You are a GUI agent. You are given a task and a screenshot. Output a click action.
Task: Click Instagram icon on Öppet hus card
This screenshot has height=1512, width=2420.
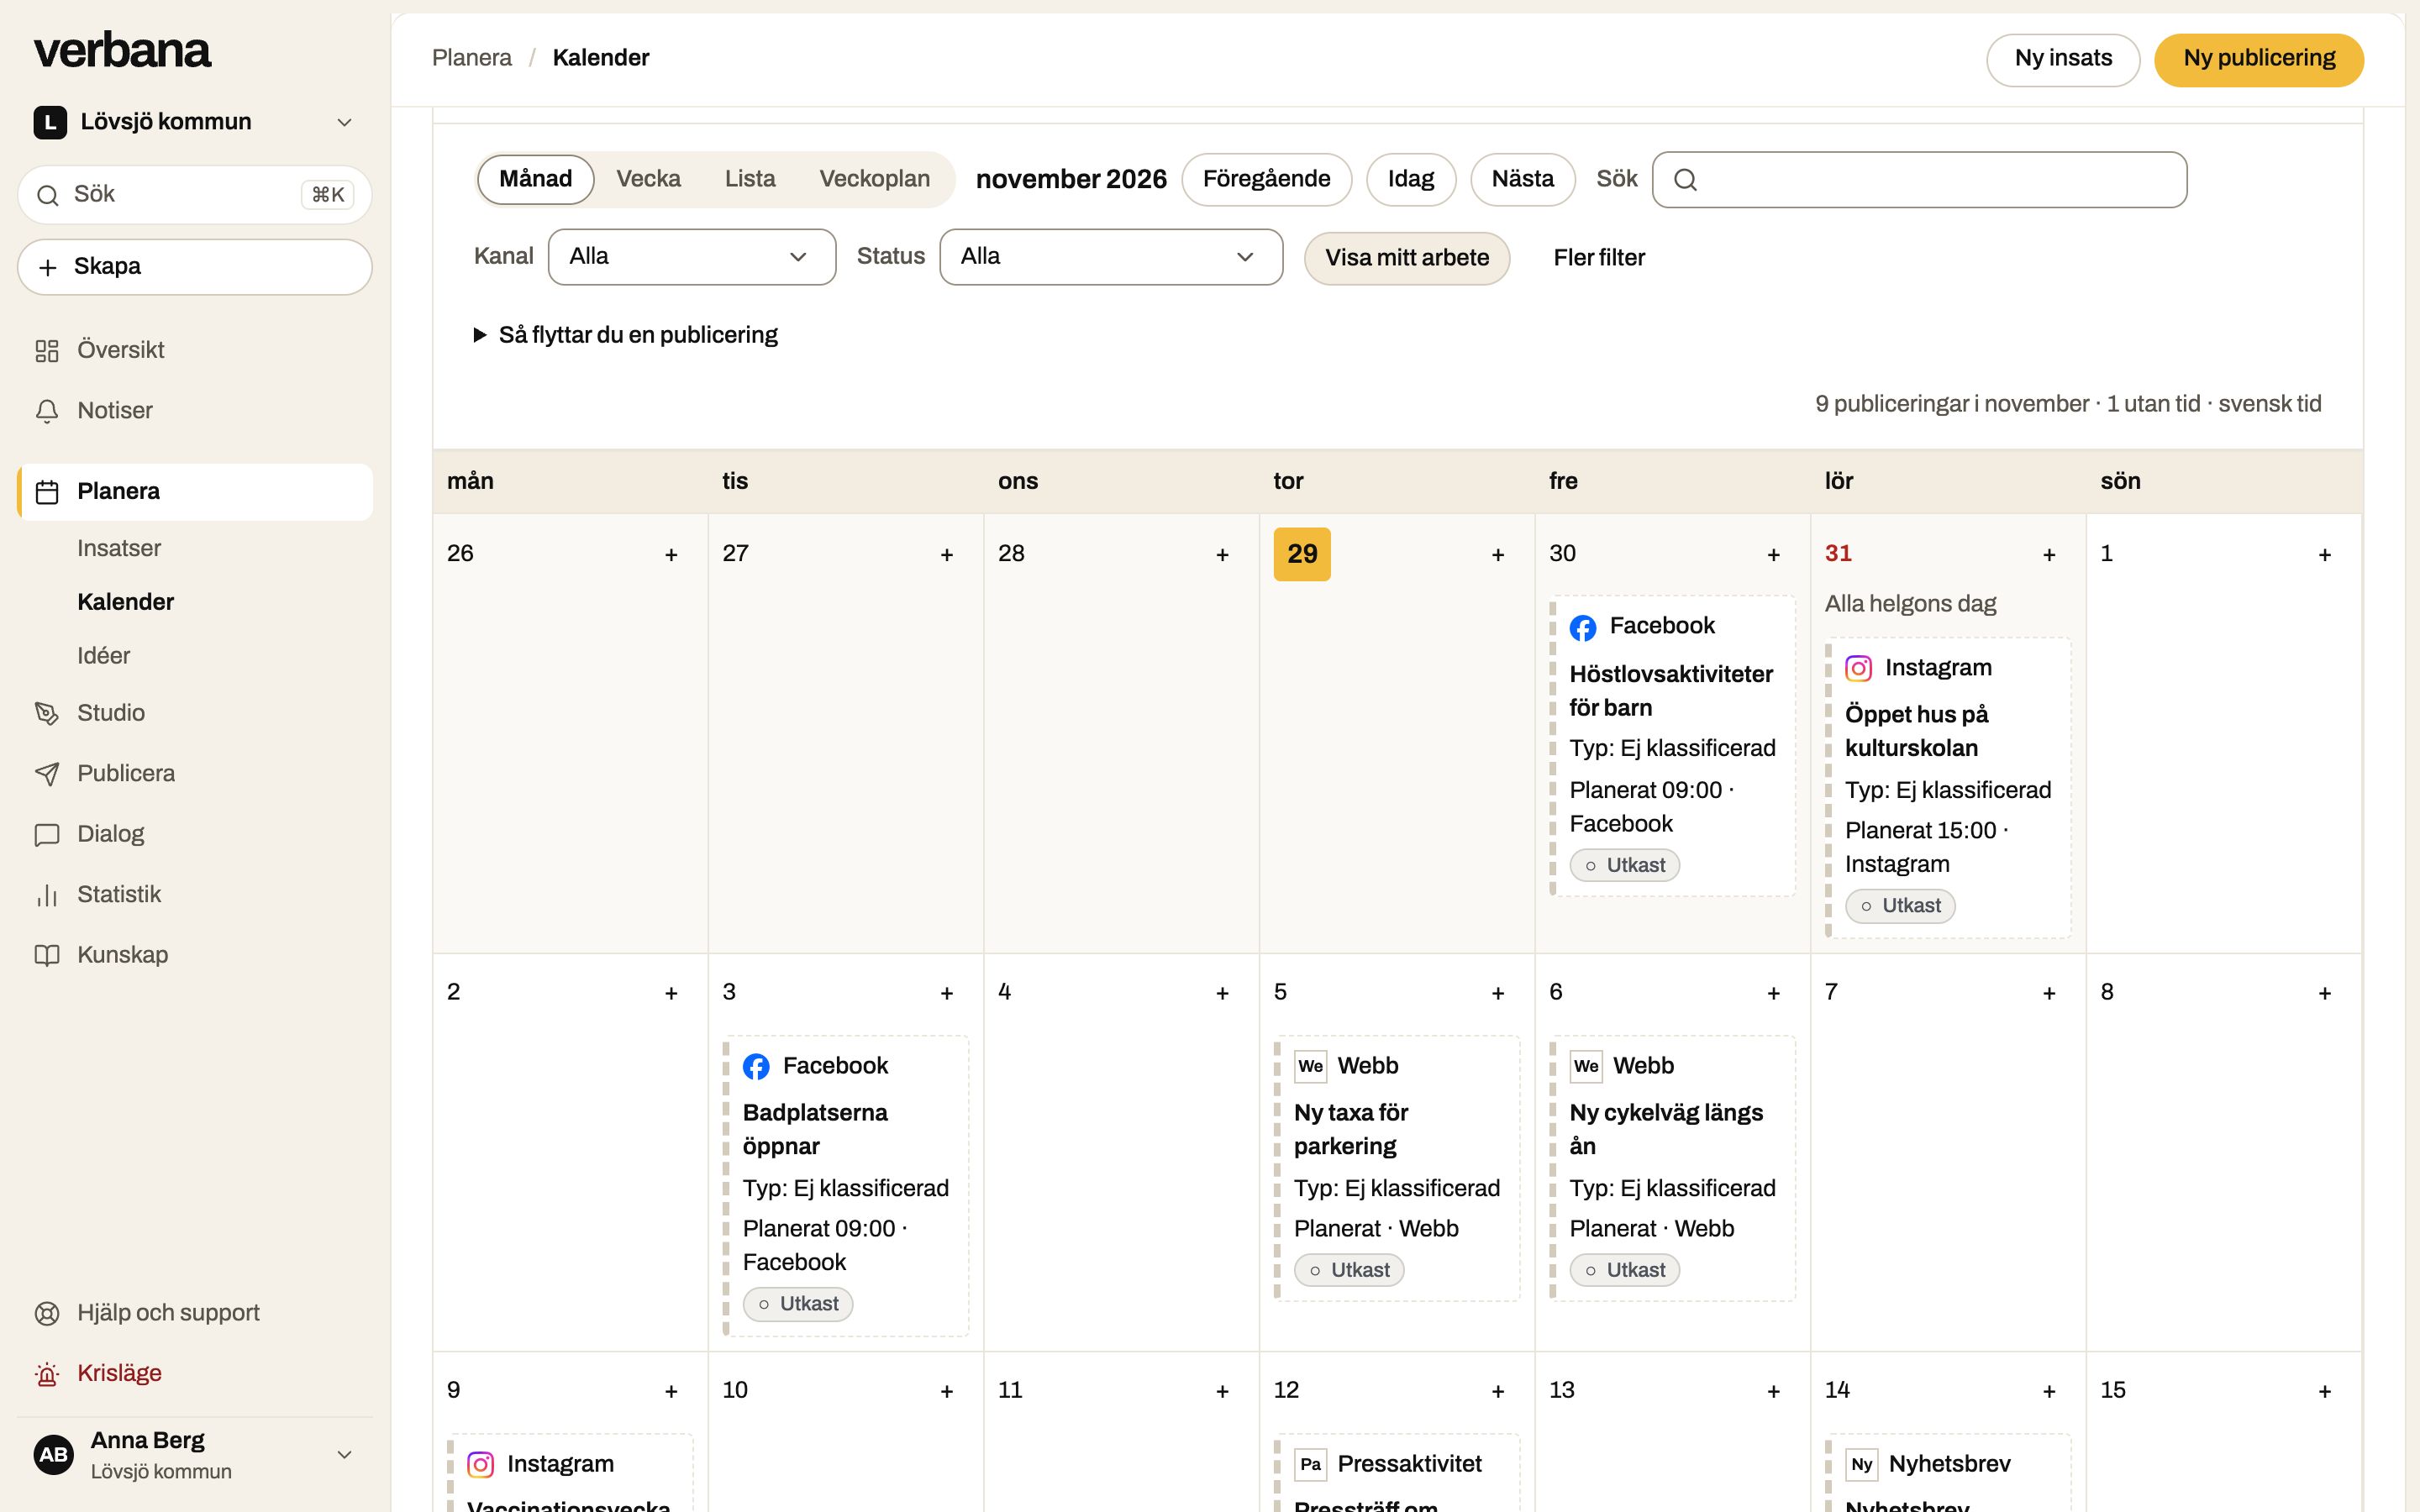point(1858,668)
